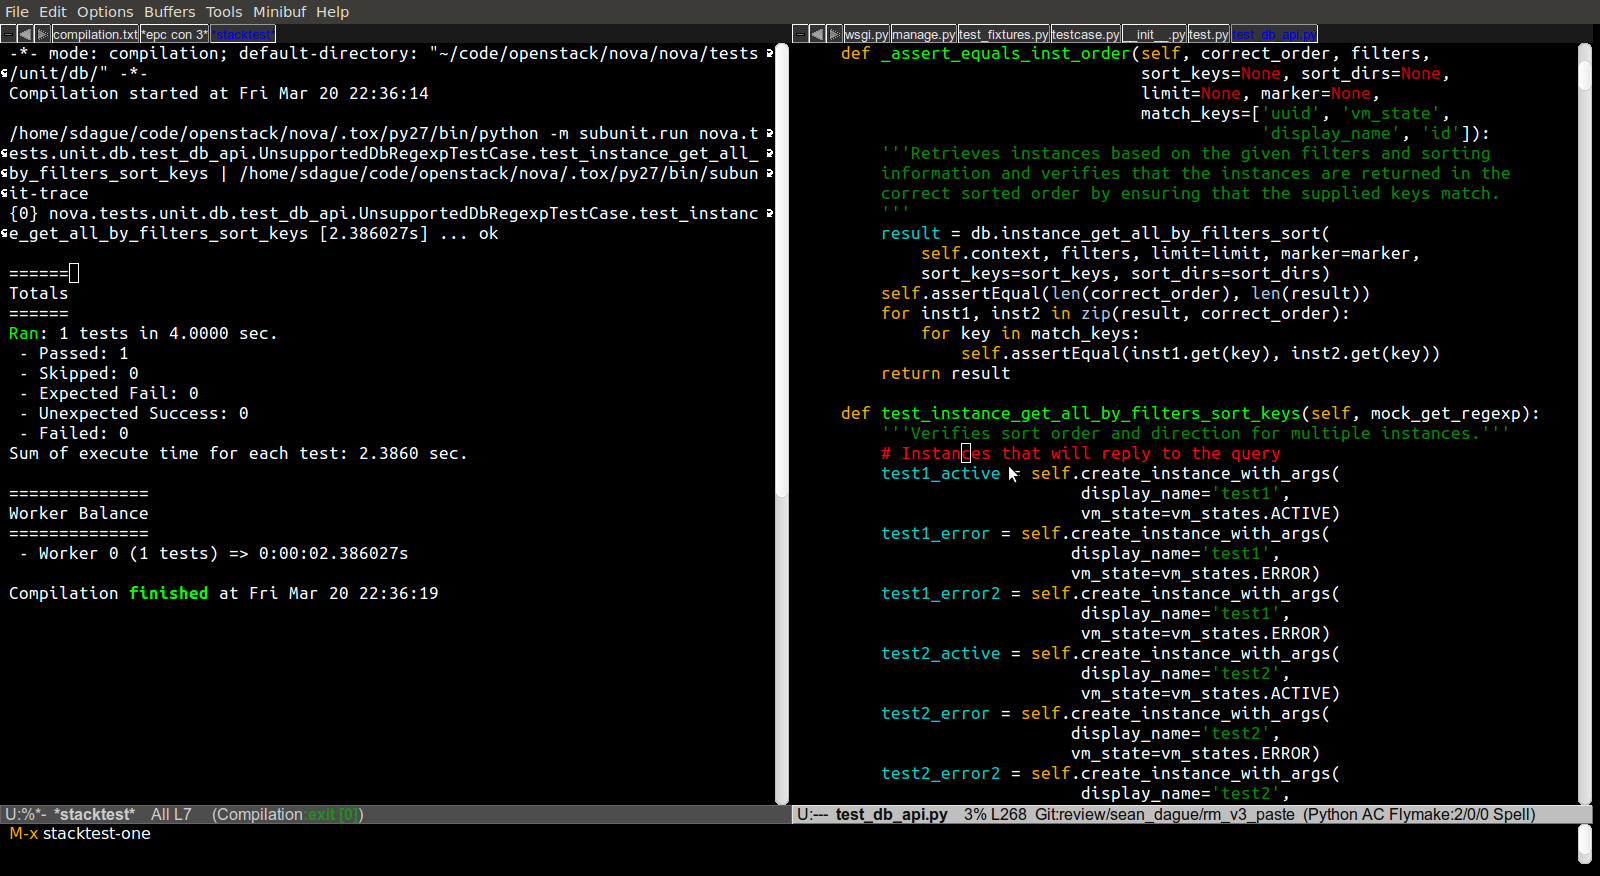This screenshot has width=1600, height=876.
Task: Switch to the *epc con 3* tab
Action: [175, 34]
